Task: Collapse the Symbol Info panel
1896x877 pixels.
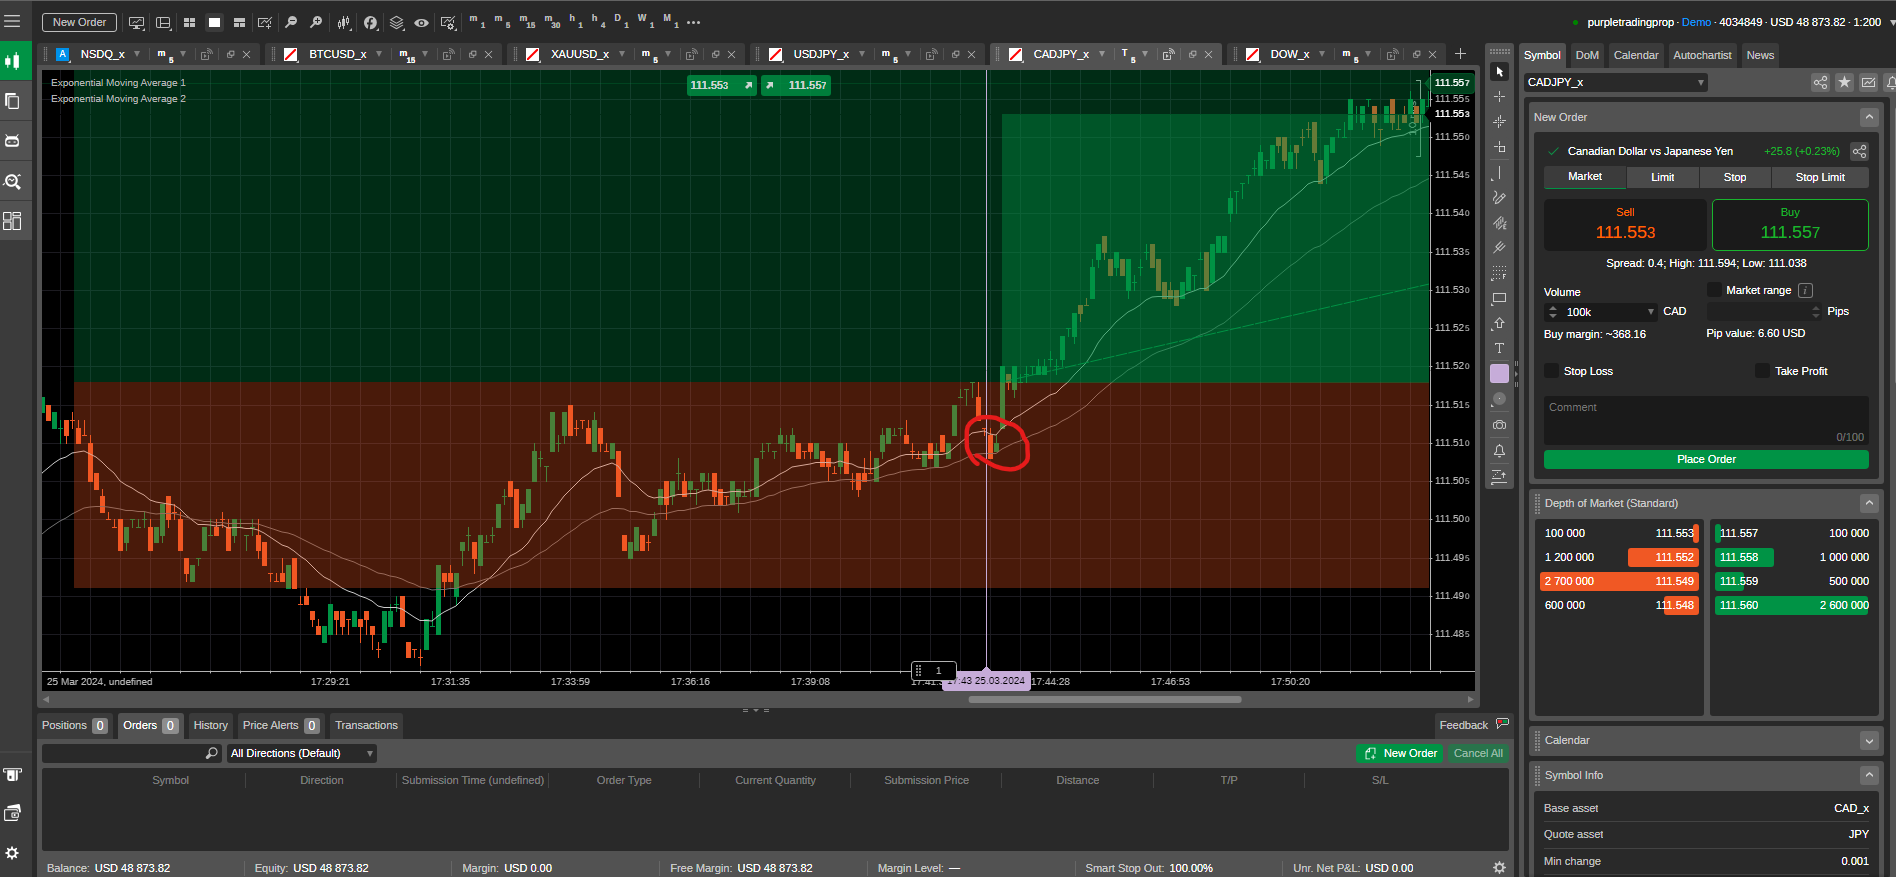Action: 1868,775
